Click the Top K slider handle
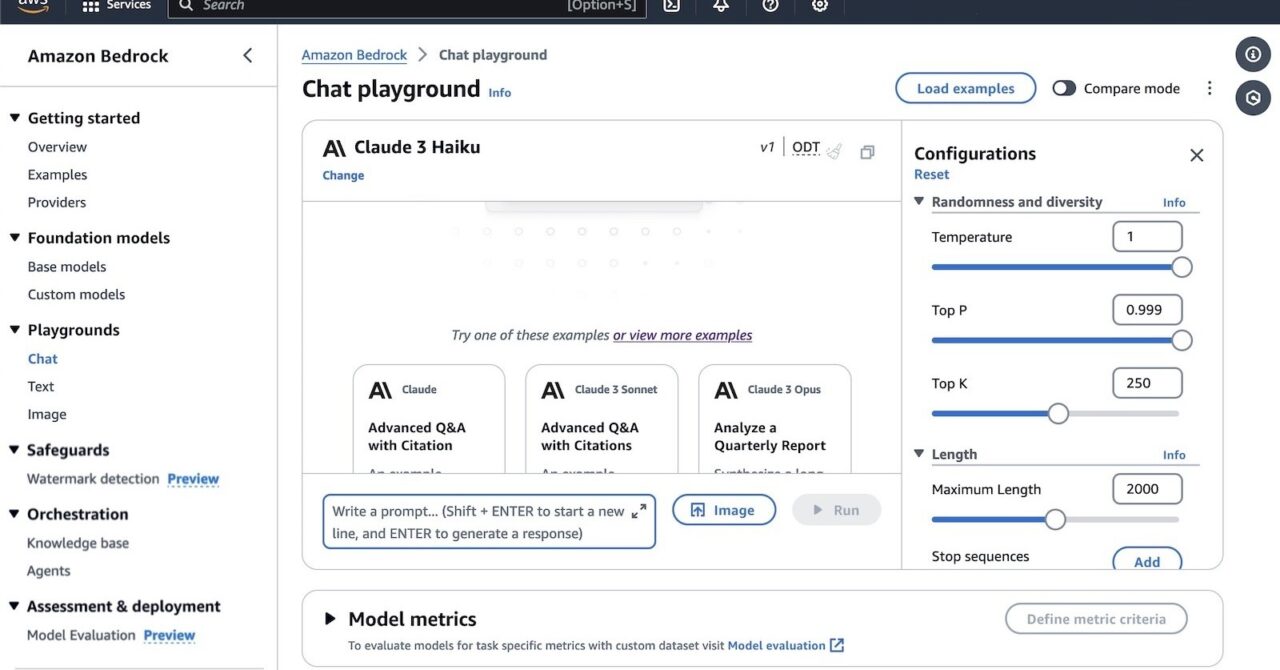Screen dimensions: 1280x670 pyautogui.click(x=1058, y=413)
